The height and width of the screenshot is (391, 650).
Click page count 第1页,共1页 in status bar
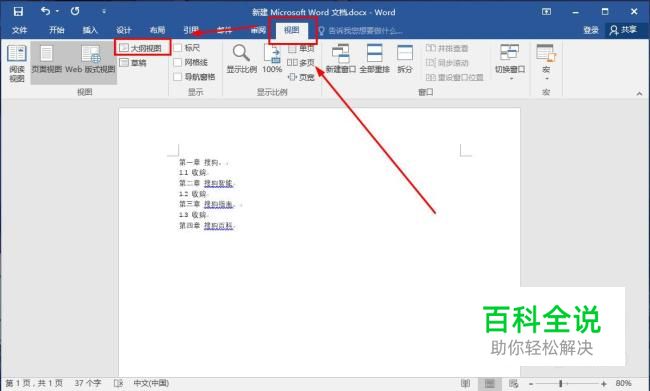[x=34, y=384]
